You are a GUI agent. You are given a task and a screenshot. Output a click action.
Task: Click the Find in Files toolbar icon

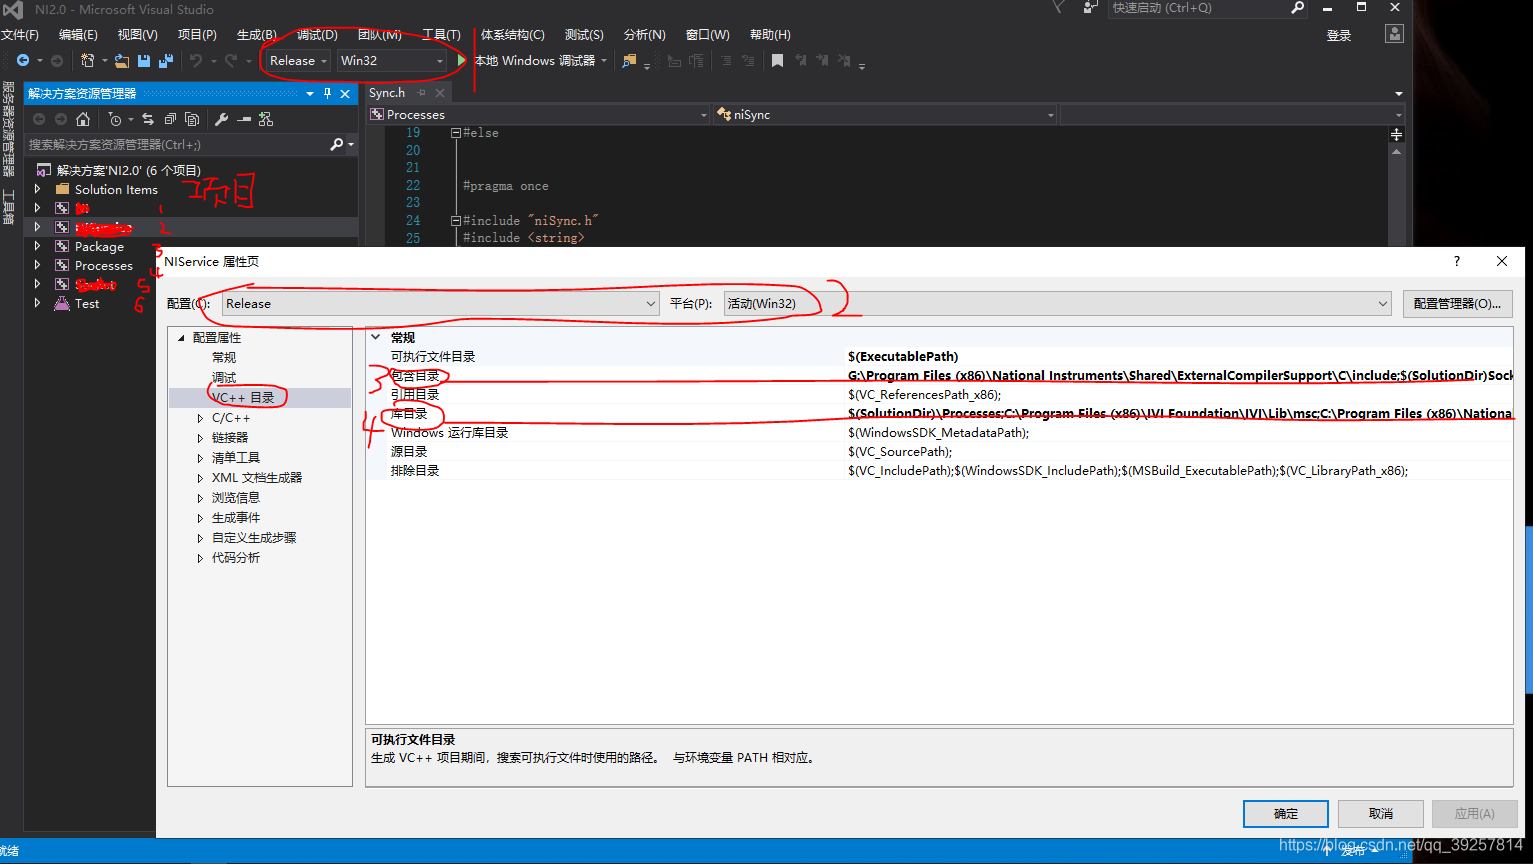(629, 61)
